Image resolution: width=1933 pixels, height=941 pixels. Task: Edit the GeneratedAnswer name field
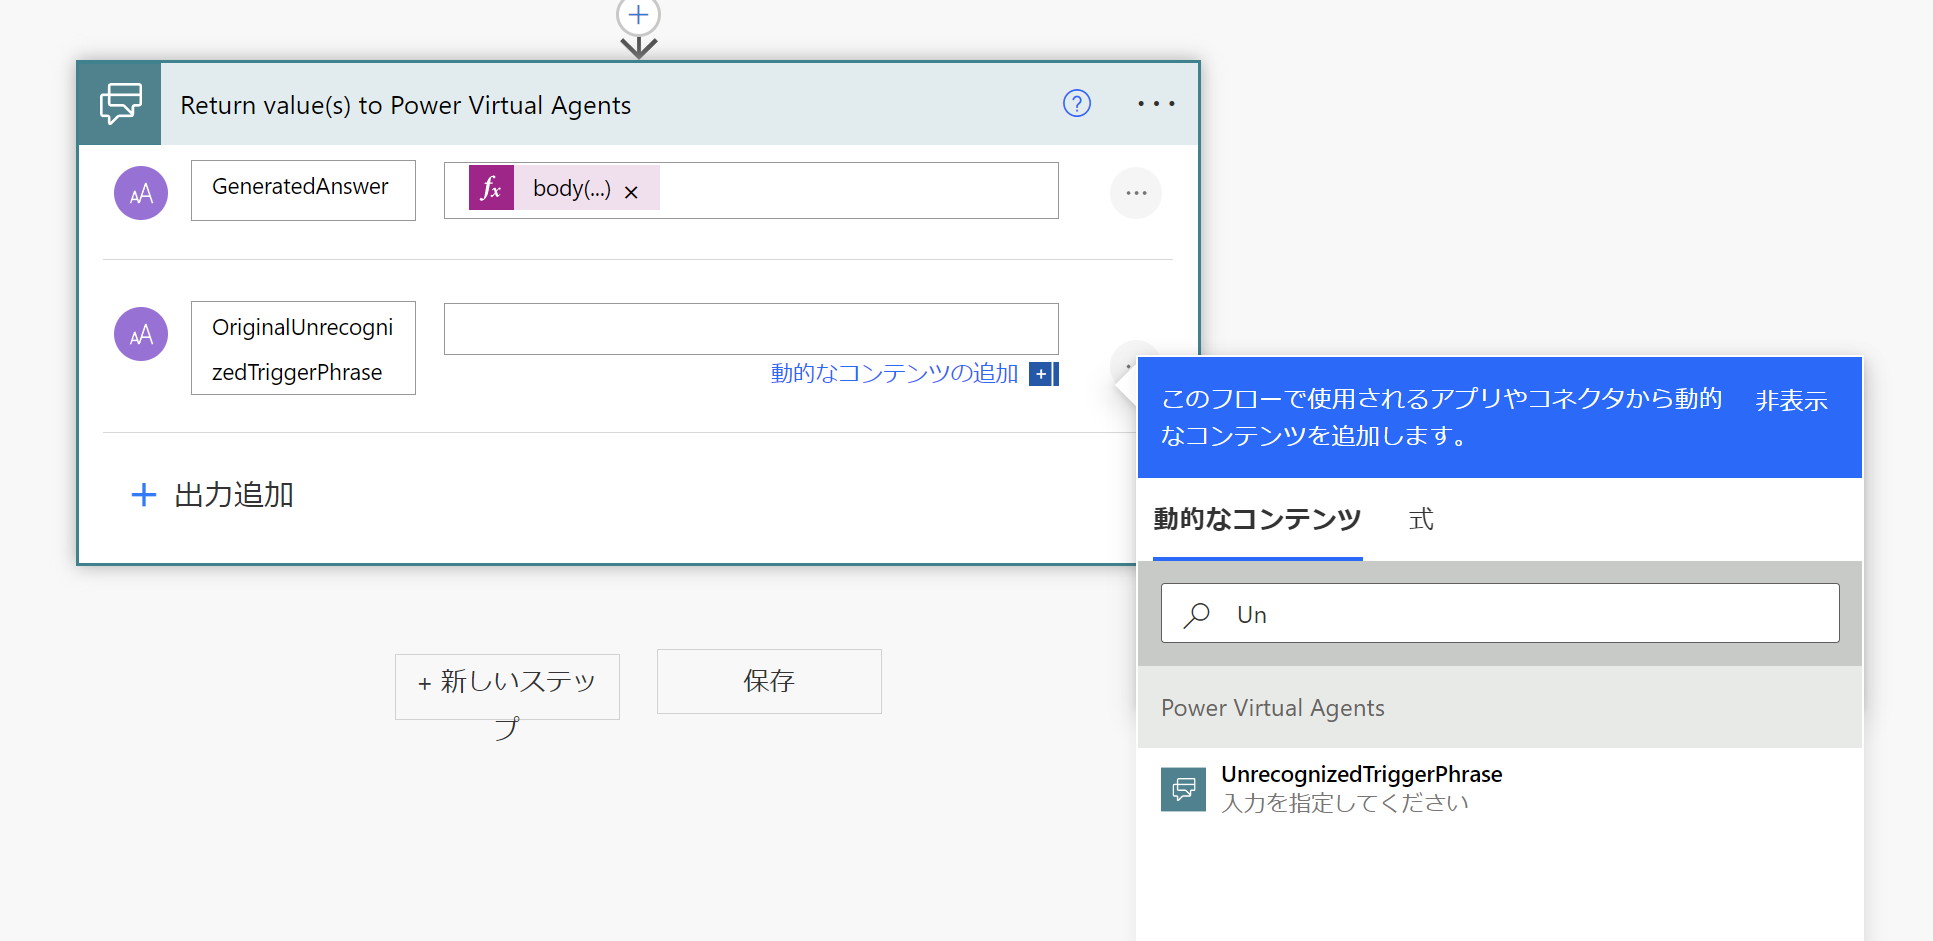pyautogui.click(x=303, y=190)
